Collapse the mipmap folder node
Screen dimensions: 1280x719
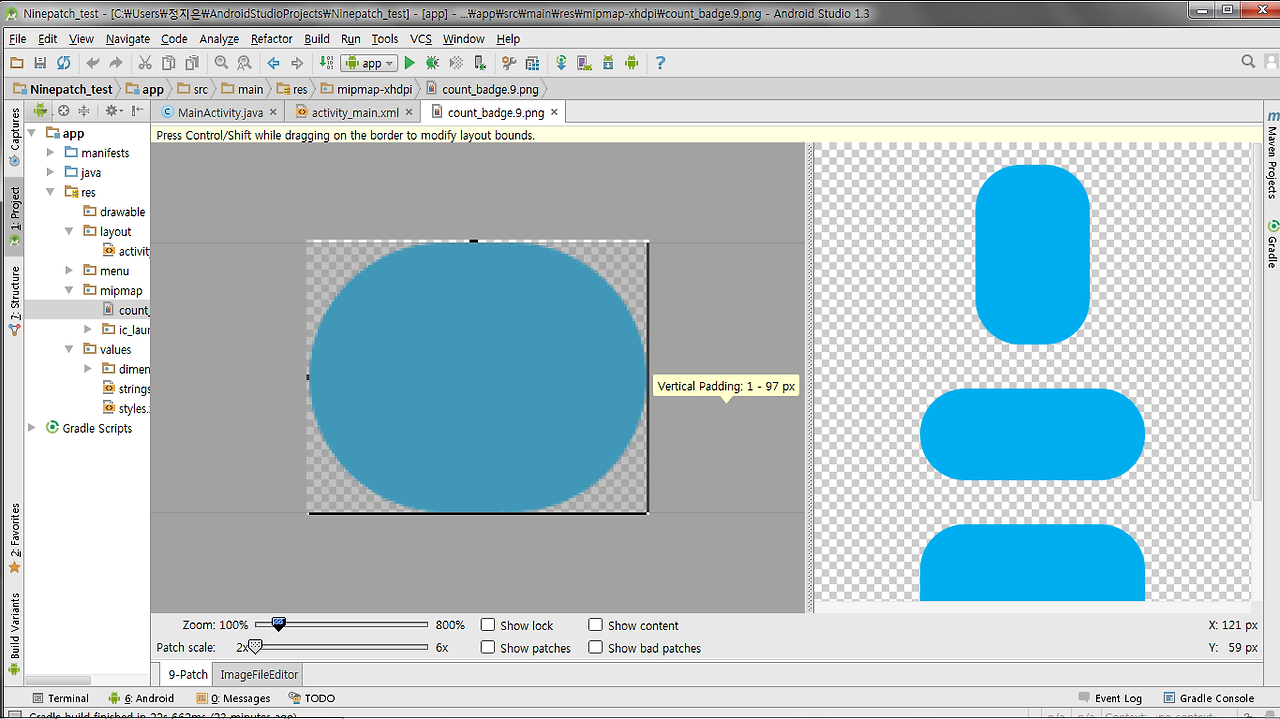pyautogui.click(x=69, y=290)
